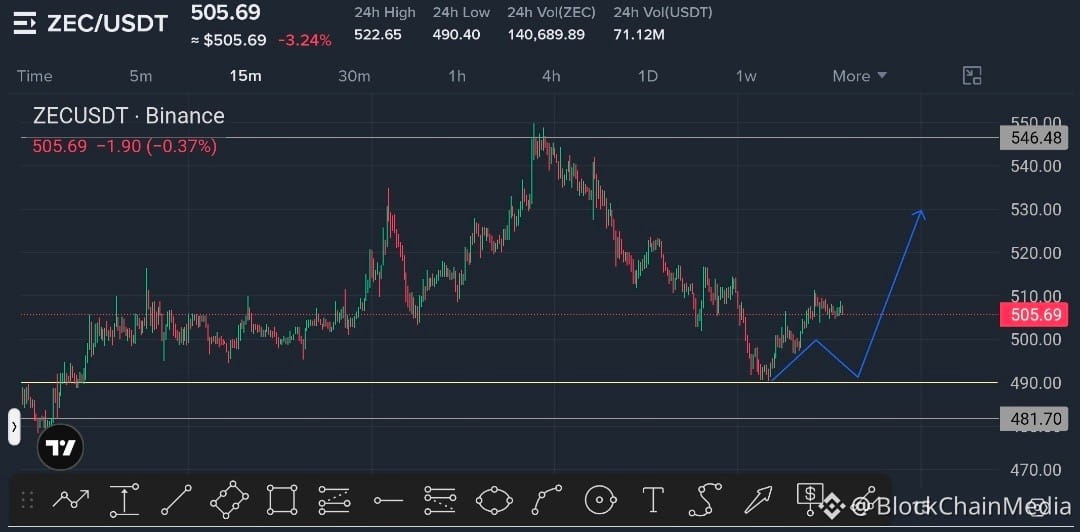Click the 24h Low value 490.40
This screenshot has height=532, width=1080.
coord(456,34)
